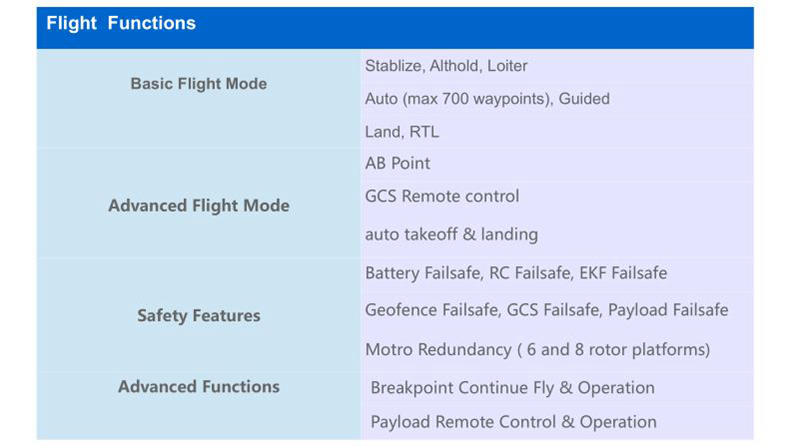Click Breakpoint Continue Fly & Operation
Viewport: 790px width, 447px height.
(x=512, y=388)
